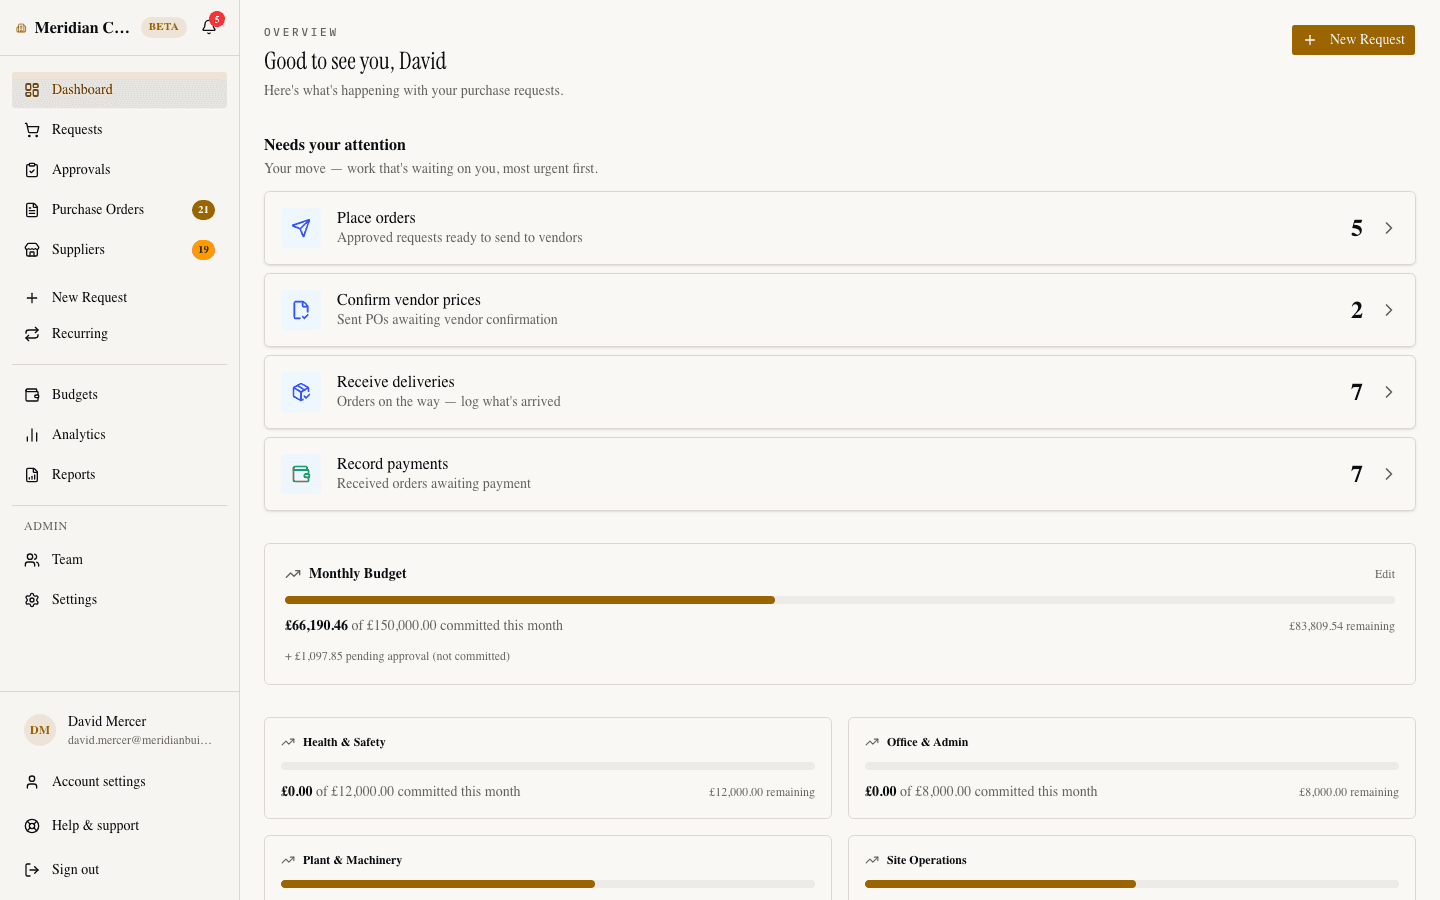Navigate to Purchase Orders

pyautogui.click(x=119, y=210)
